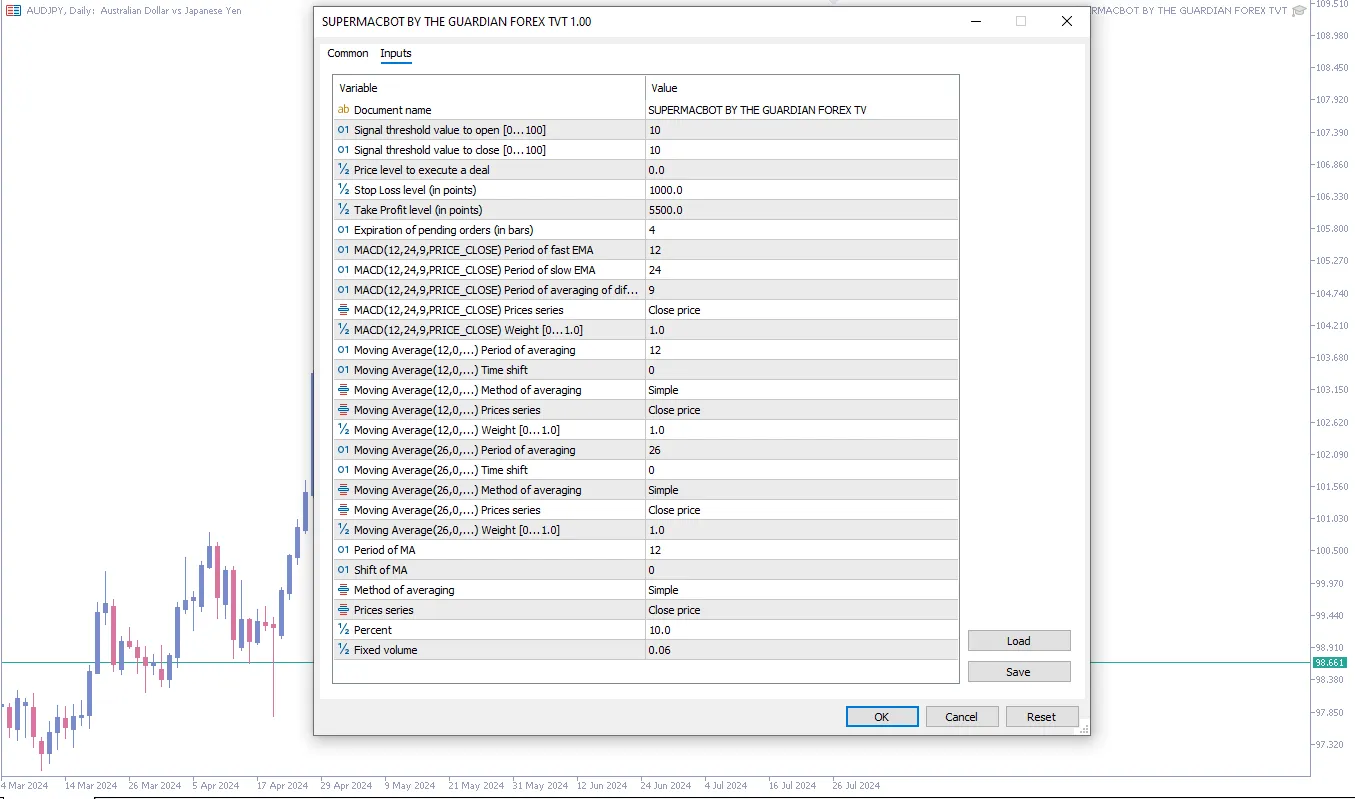The width and height of the screenshot is (1355, 799).
Task: Select the Inputs tab
Action: pos(396,53)
